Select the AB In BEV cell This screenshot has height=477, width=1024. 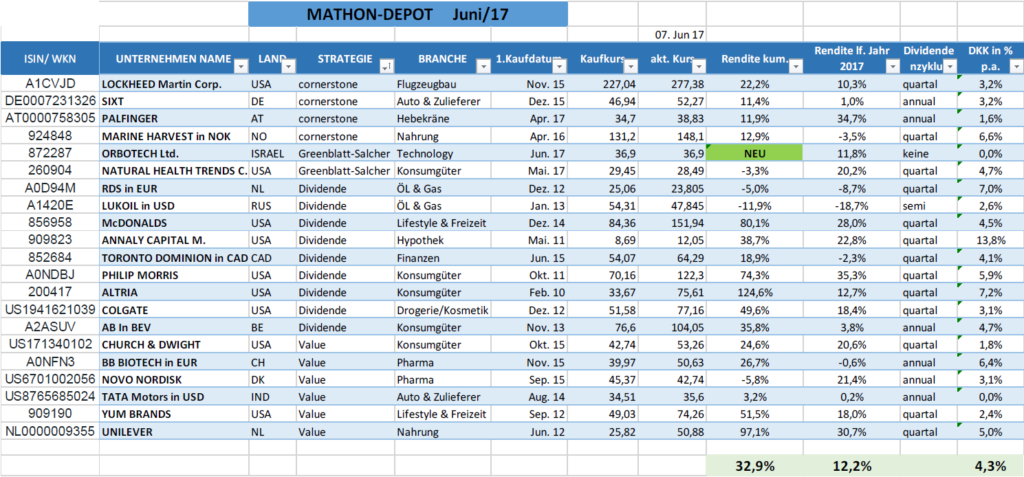pos(174,327)
